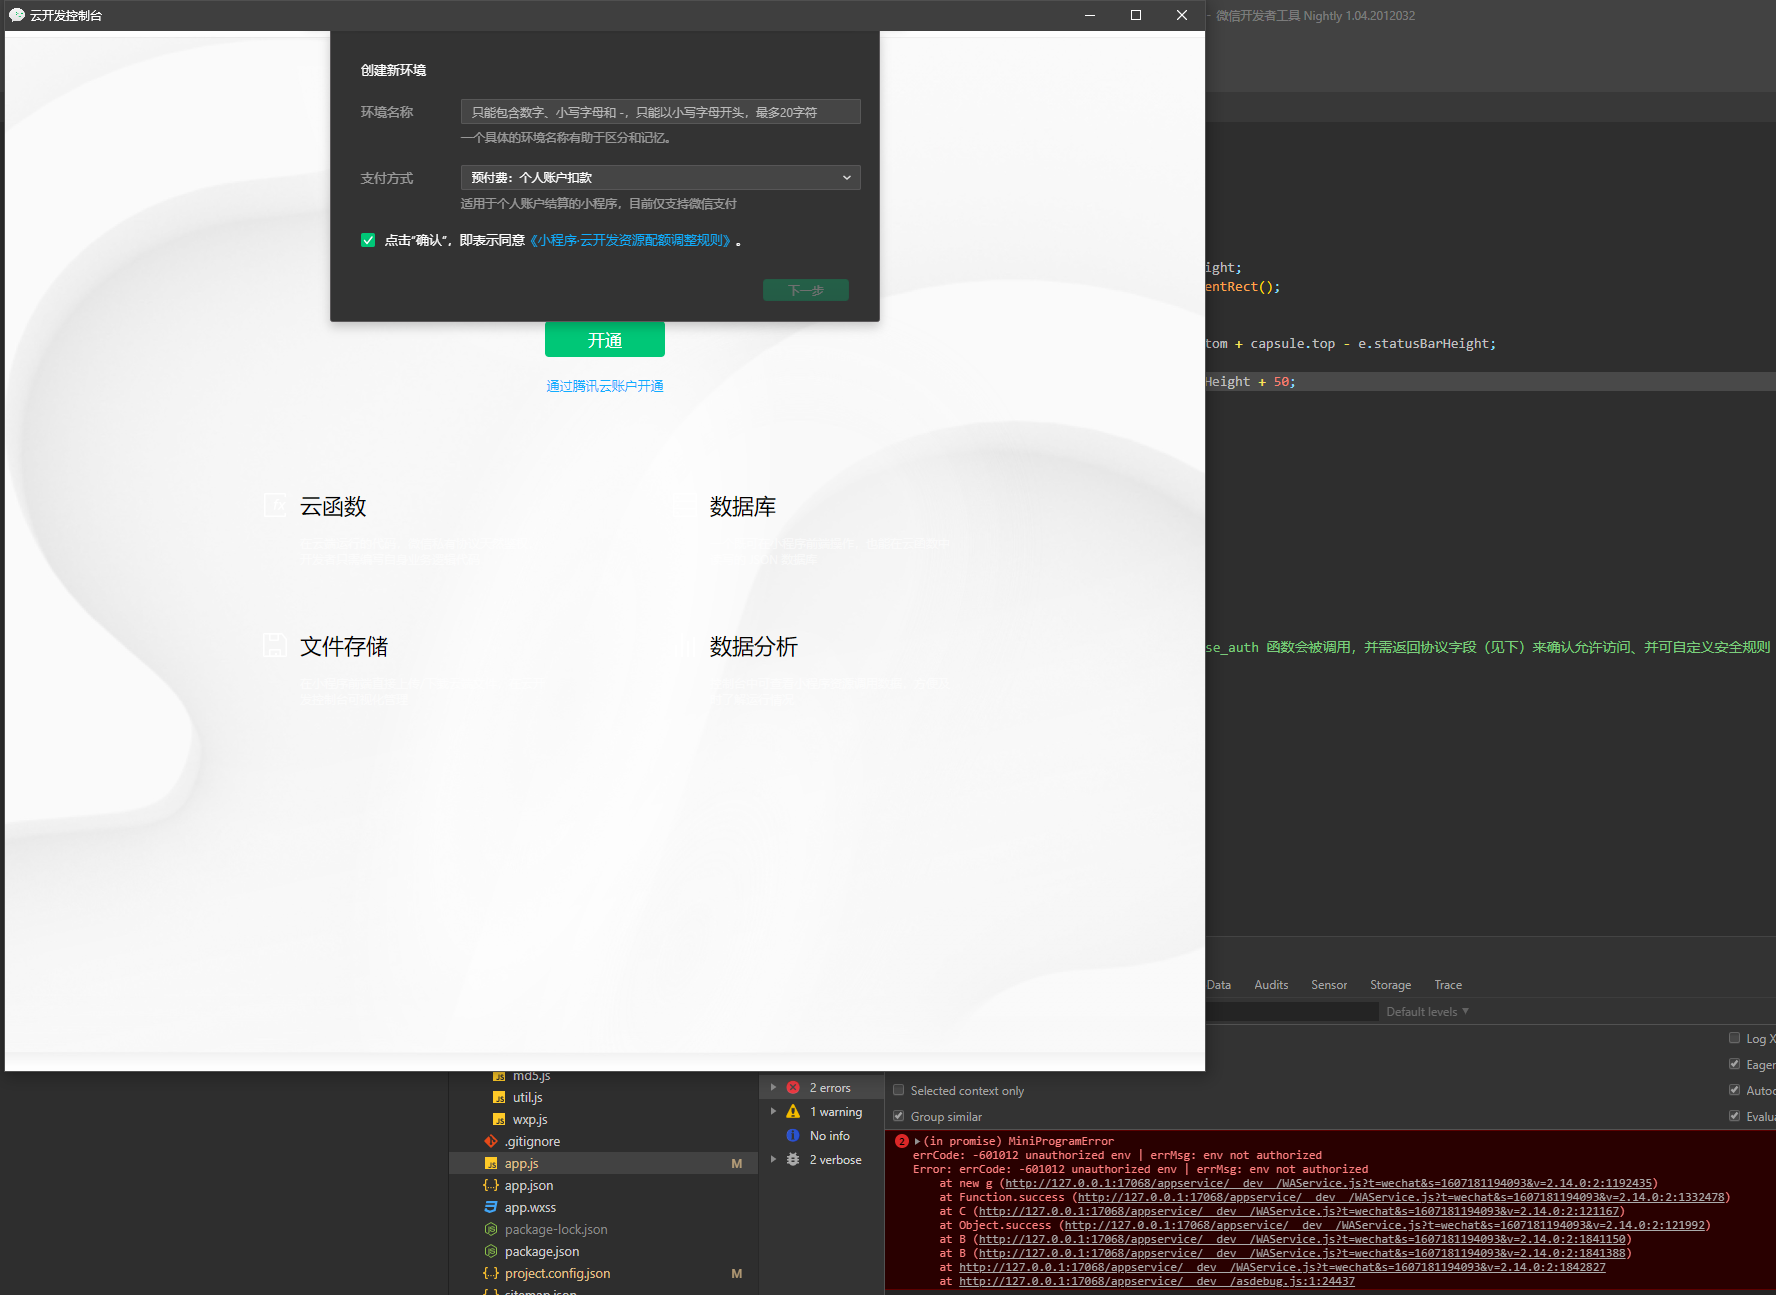Screen dimensions: 1776x1295
Task: Expand the 1 warning group
Action: pos(773,1112)
